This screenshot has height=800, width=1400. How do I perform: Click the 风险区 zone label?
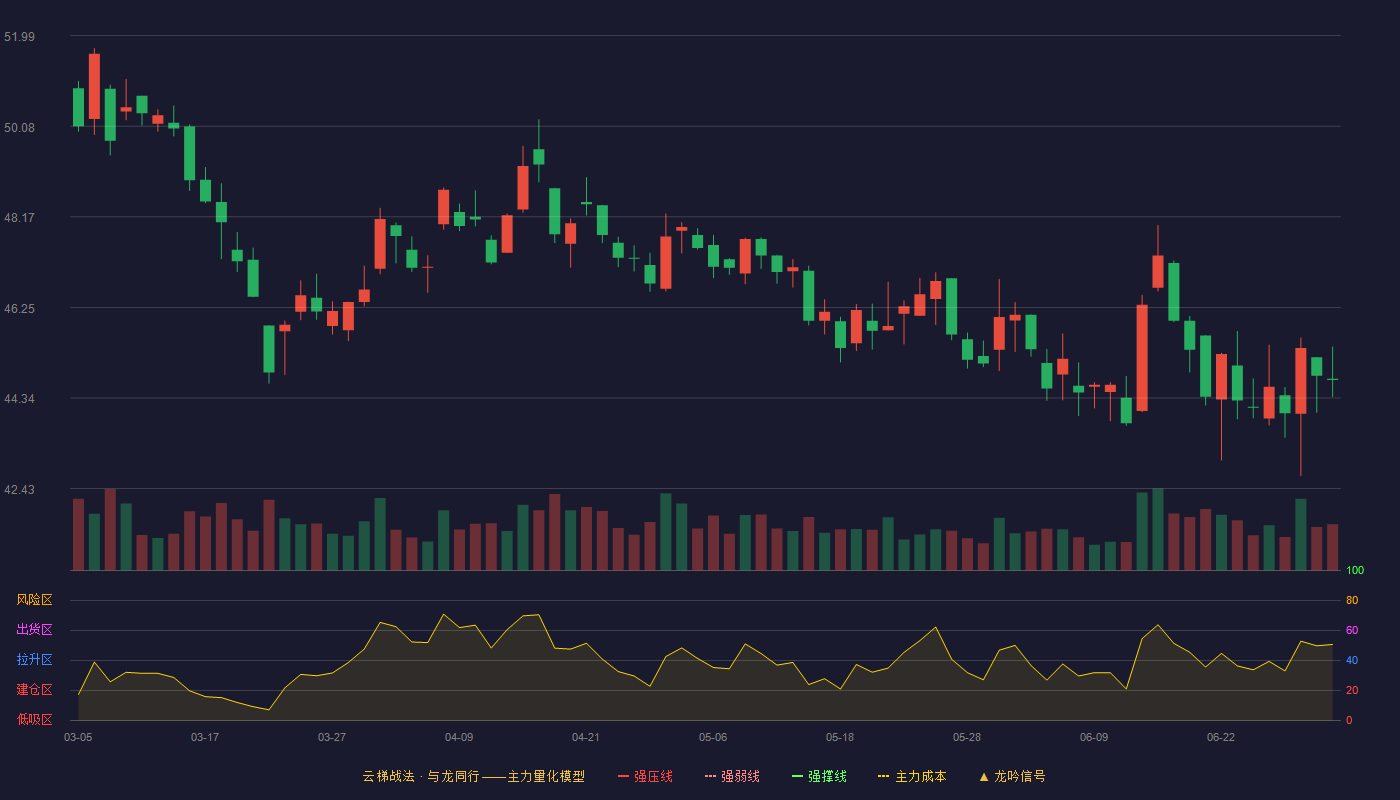click(34, 600)
